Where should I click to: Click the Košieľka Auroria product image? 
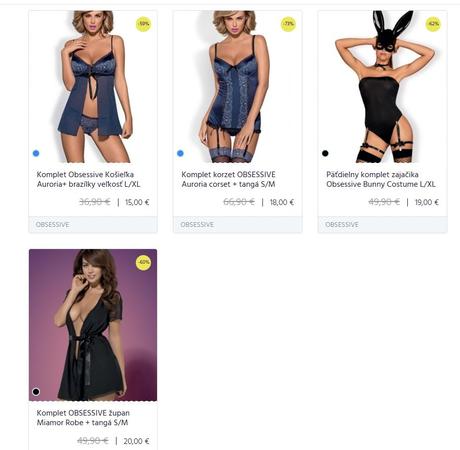click(93, 87)
